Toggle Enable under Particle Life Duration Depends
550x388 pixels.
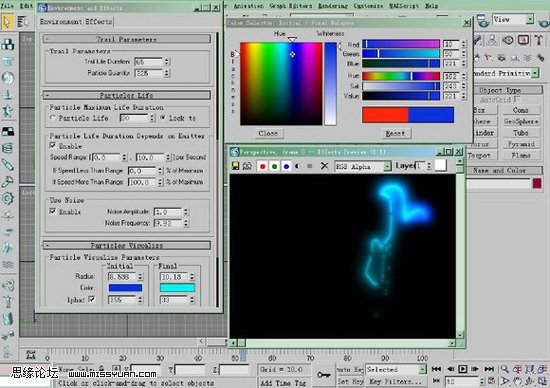click(53, 145)
